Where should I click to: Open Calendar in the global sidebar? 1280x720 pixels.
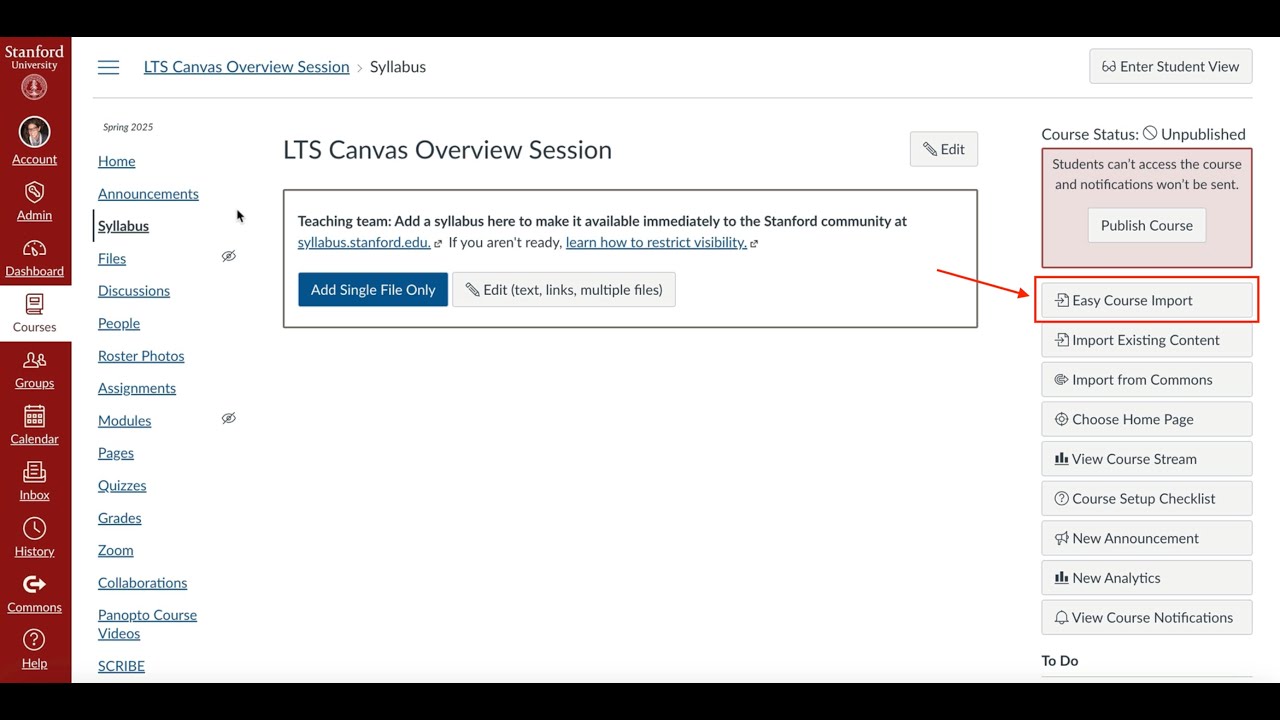35,425
